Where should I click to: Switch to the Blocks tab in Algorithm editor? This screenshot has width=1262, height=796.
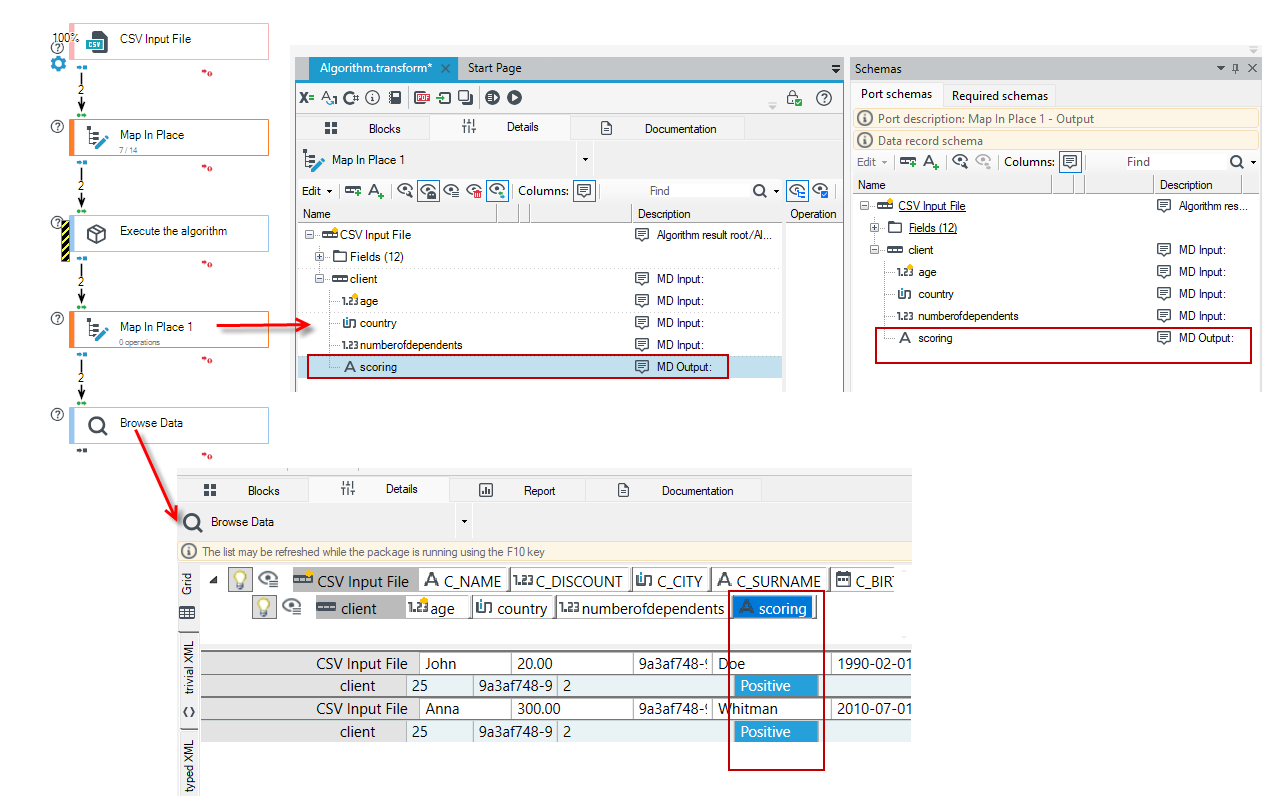[x=363, y=128]
